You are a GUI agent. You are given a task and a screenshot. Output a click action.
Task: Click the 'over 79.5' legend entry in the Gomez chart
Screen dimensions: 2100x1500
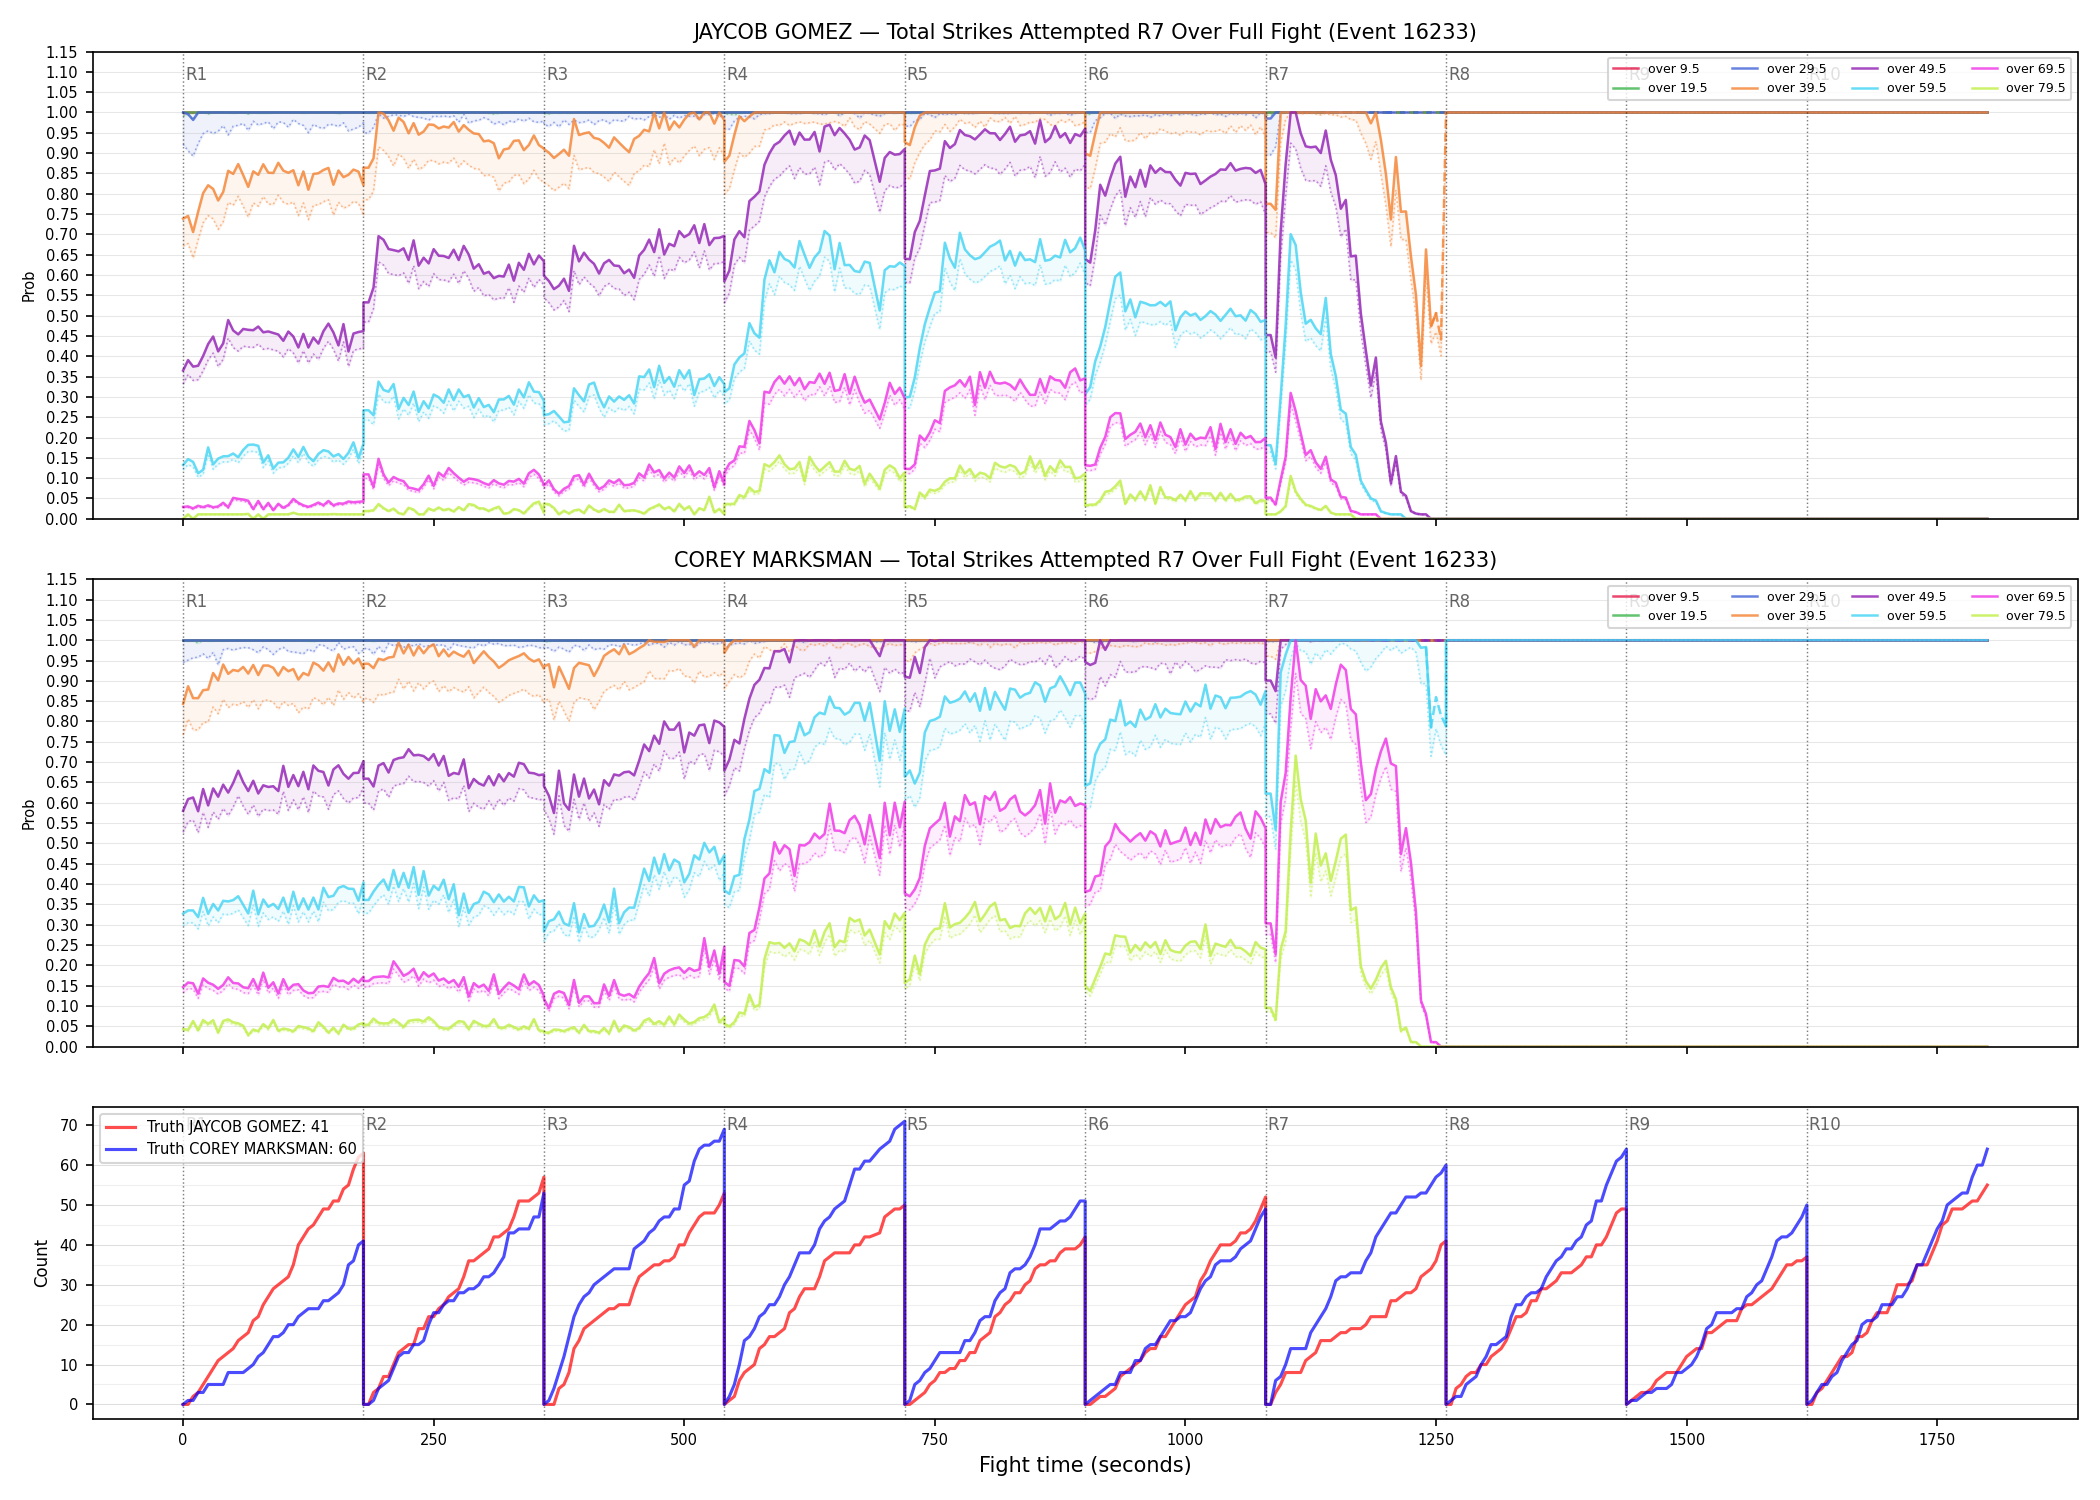click(x=2018, y=88)
